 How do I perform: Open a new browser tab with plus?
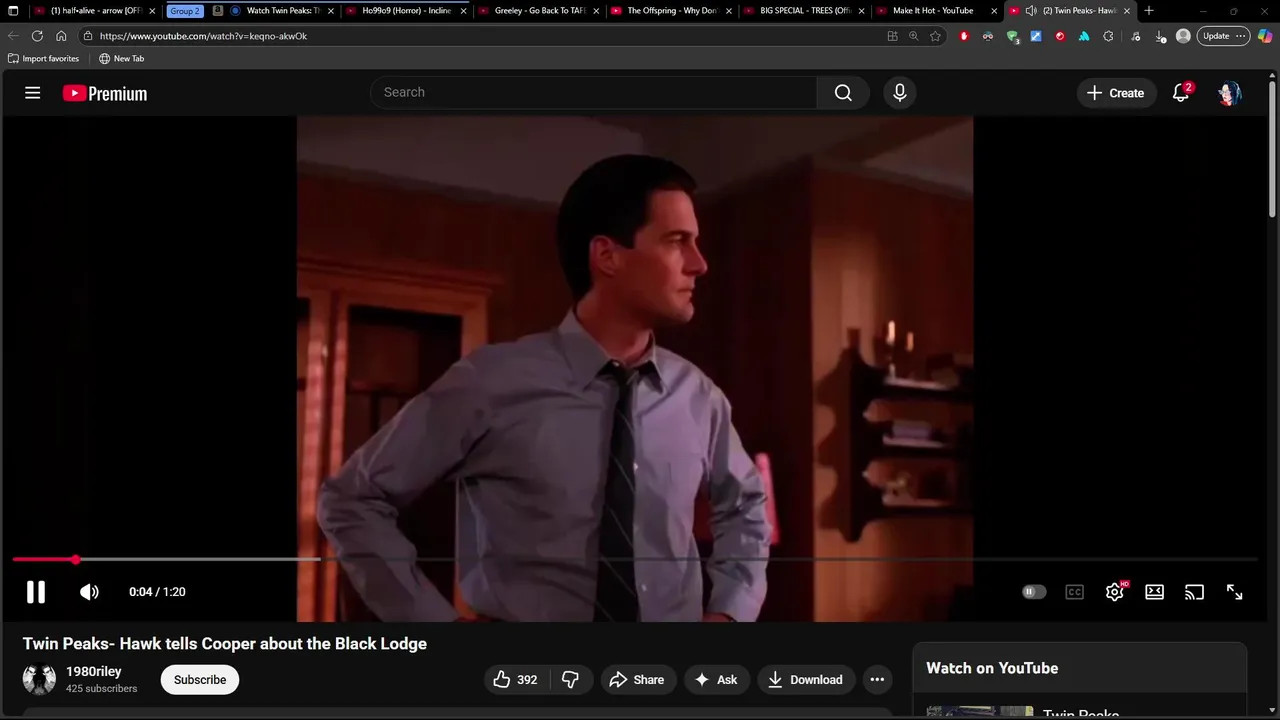coord(1148,10)
